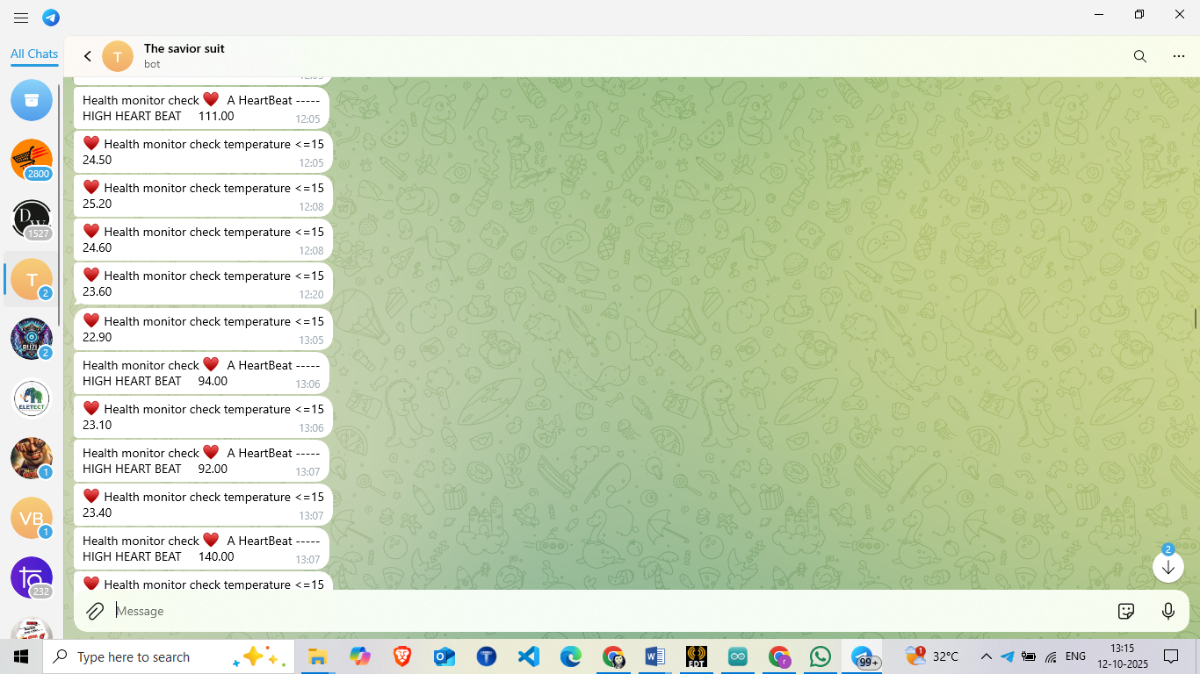Open the Archived Chats folder icon
Screen dimensions: 1200x674
[32, 100]
